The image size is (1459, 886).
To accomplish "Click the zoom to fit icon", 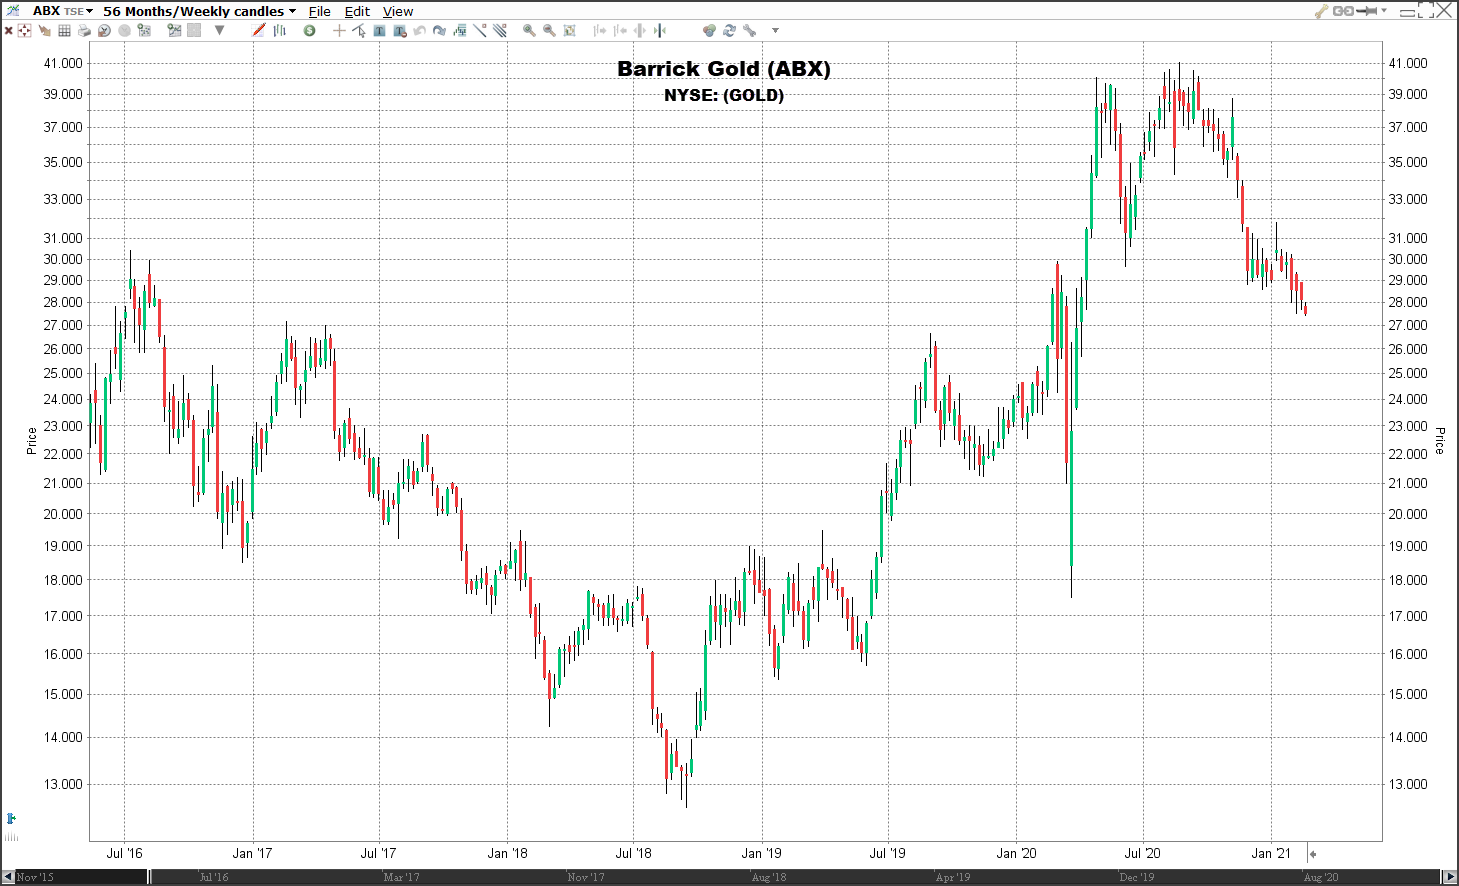I will tap(569, 31).
